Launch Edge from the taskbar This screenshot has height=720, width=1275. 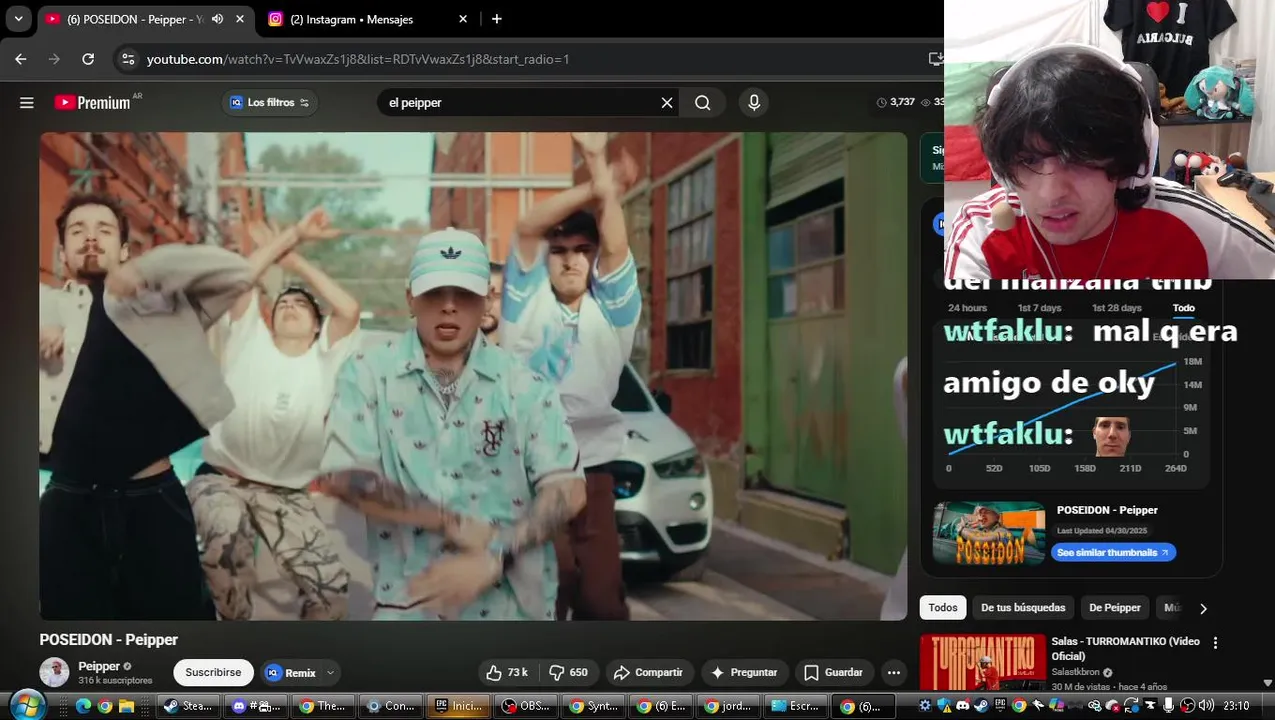83,706
